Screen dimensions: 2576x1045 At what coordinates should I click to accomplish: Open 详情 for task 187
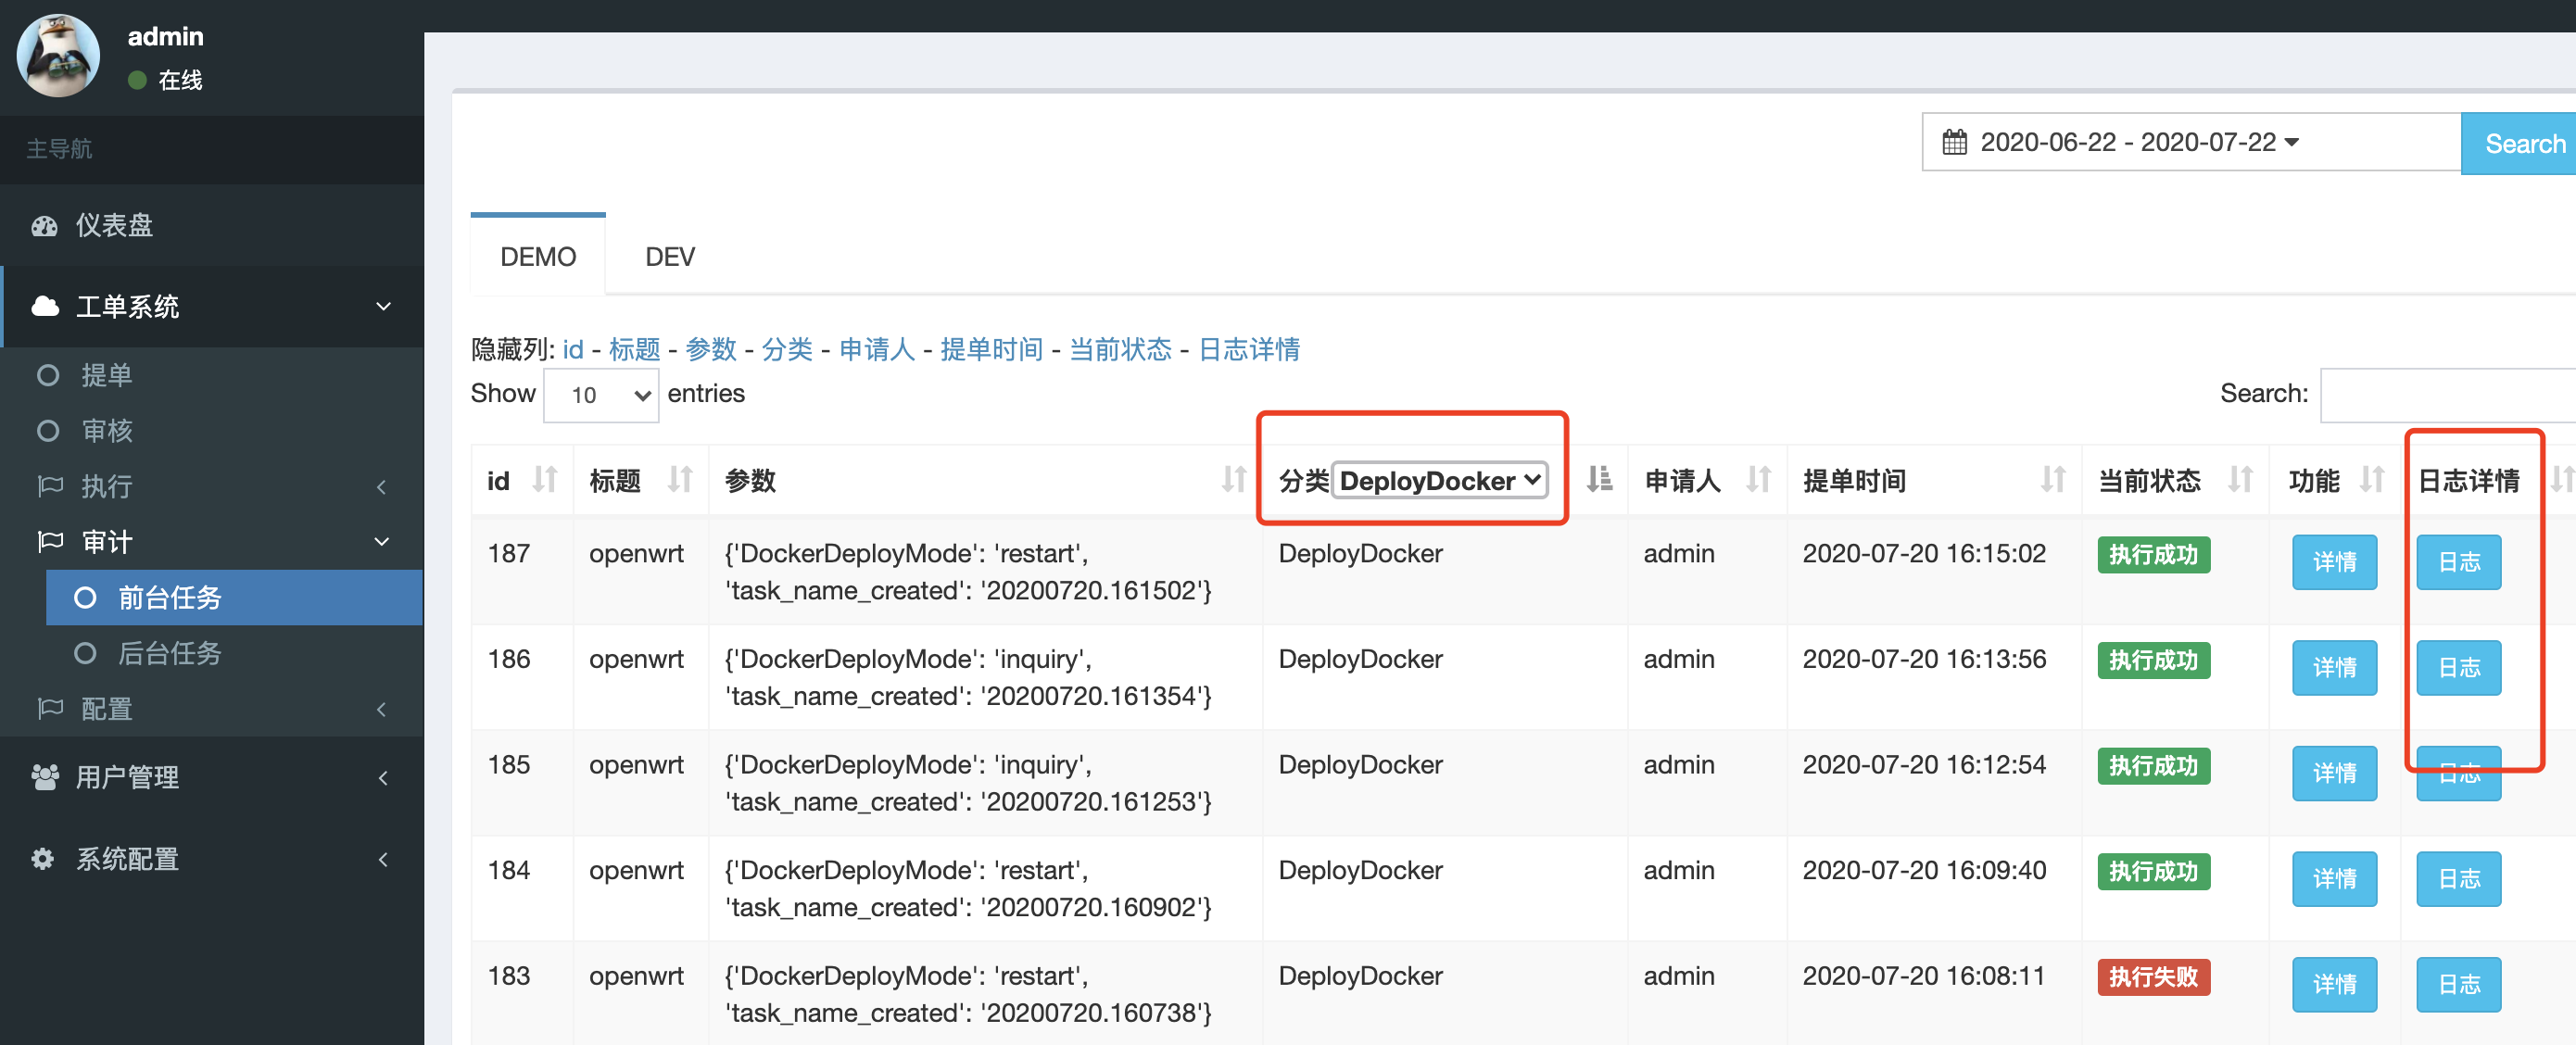(x=2334, y=562)
